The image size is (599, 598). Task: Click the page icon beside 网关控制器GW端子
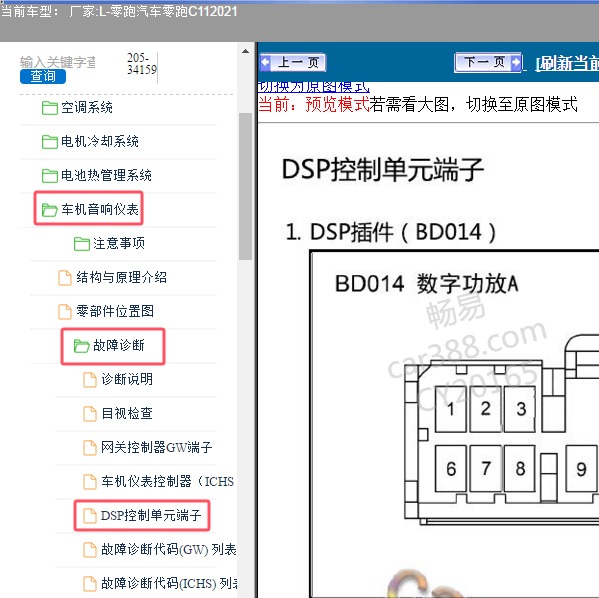pos(90,448)
